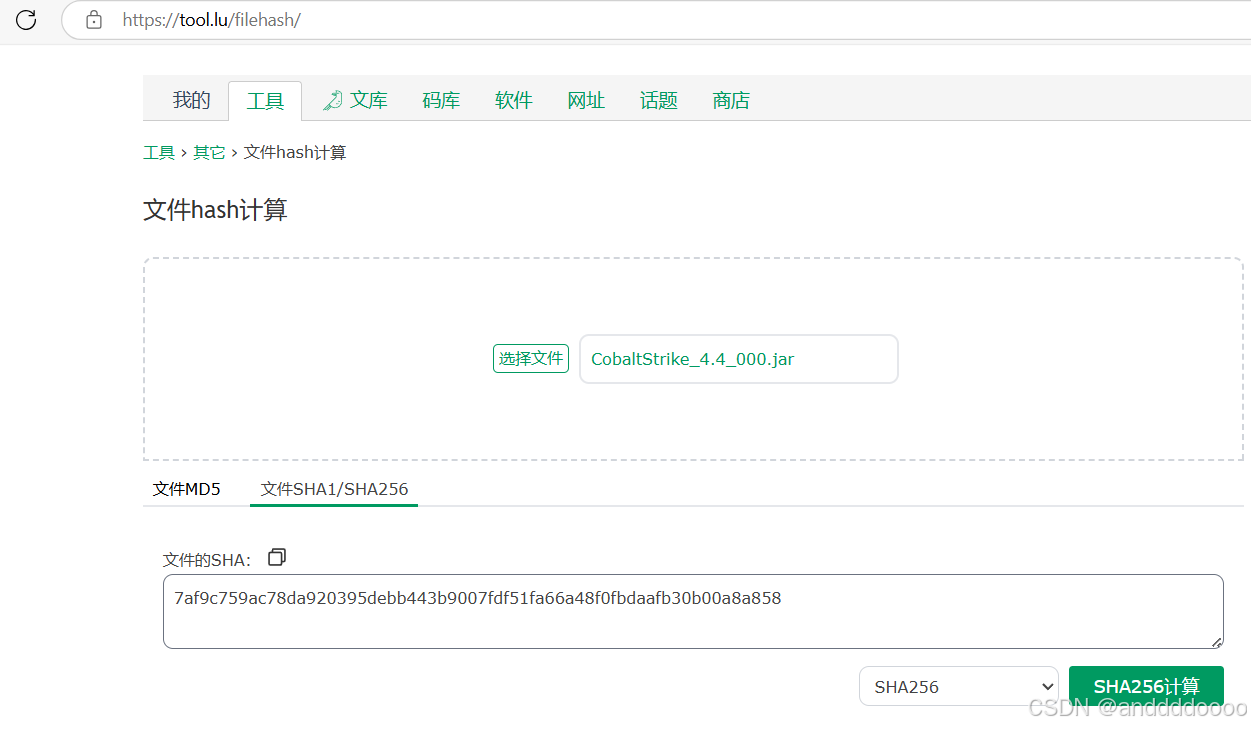Switch to the 文件MD5 tab
The width and height of the screenshot is (1251, 729).
tap(186, 489)
